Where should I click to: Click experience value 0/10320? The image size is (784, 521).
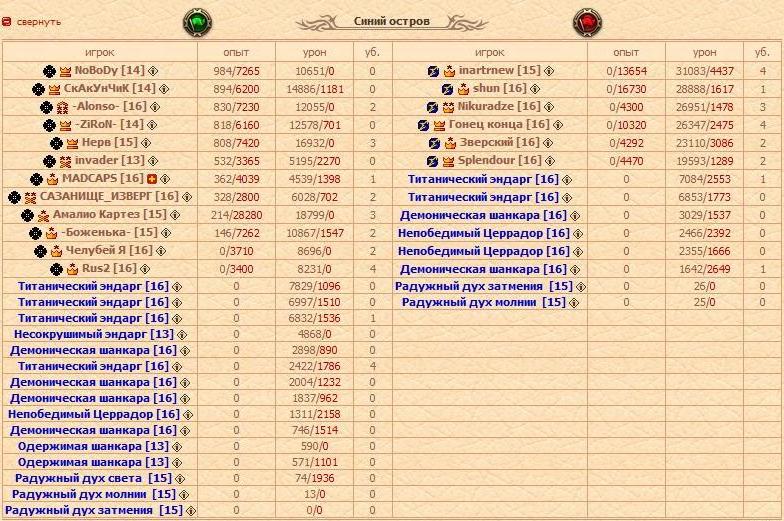tap(626, 125)
